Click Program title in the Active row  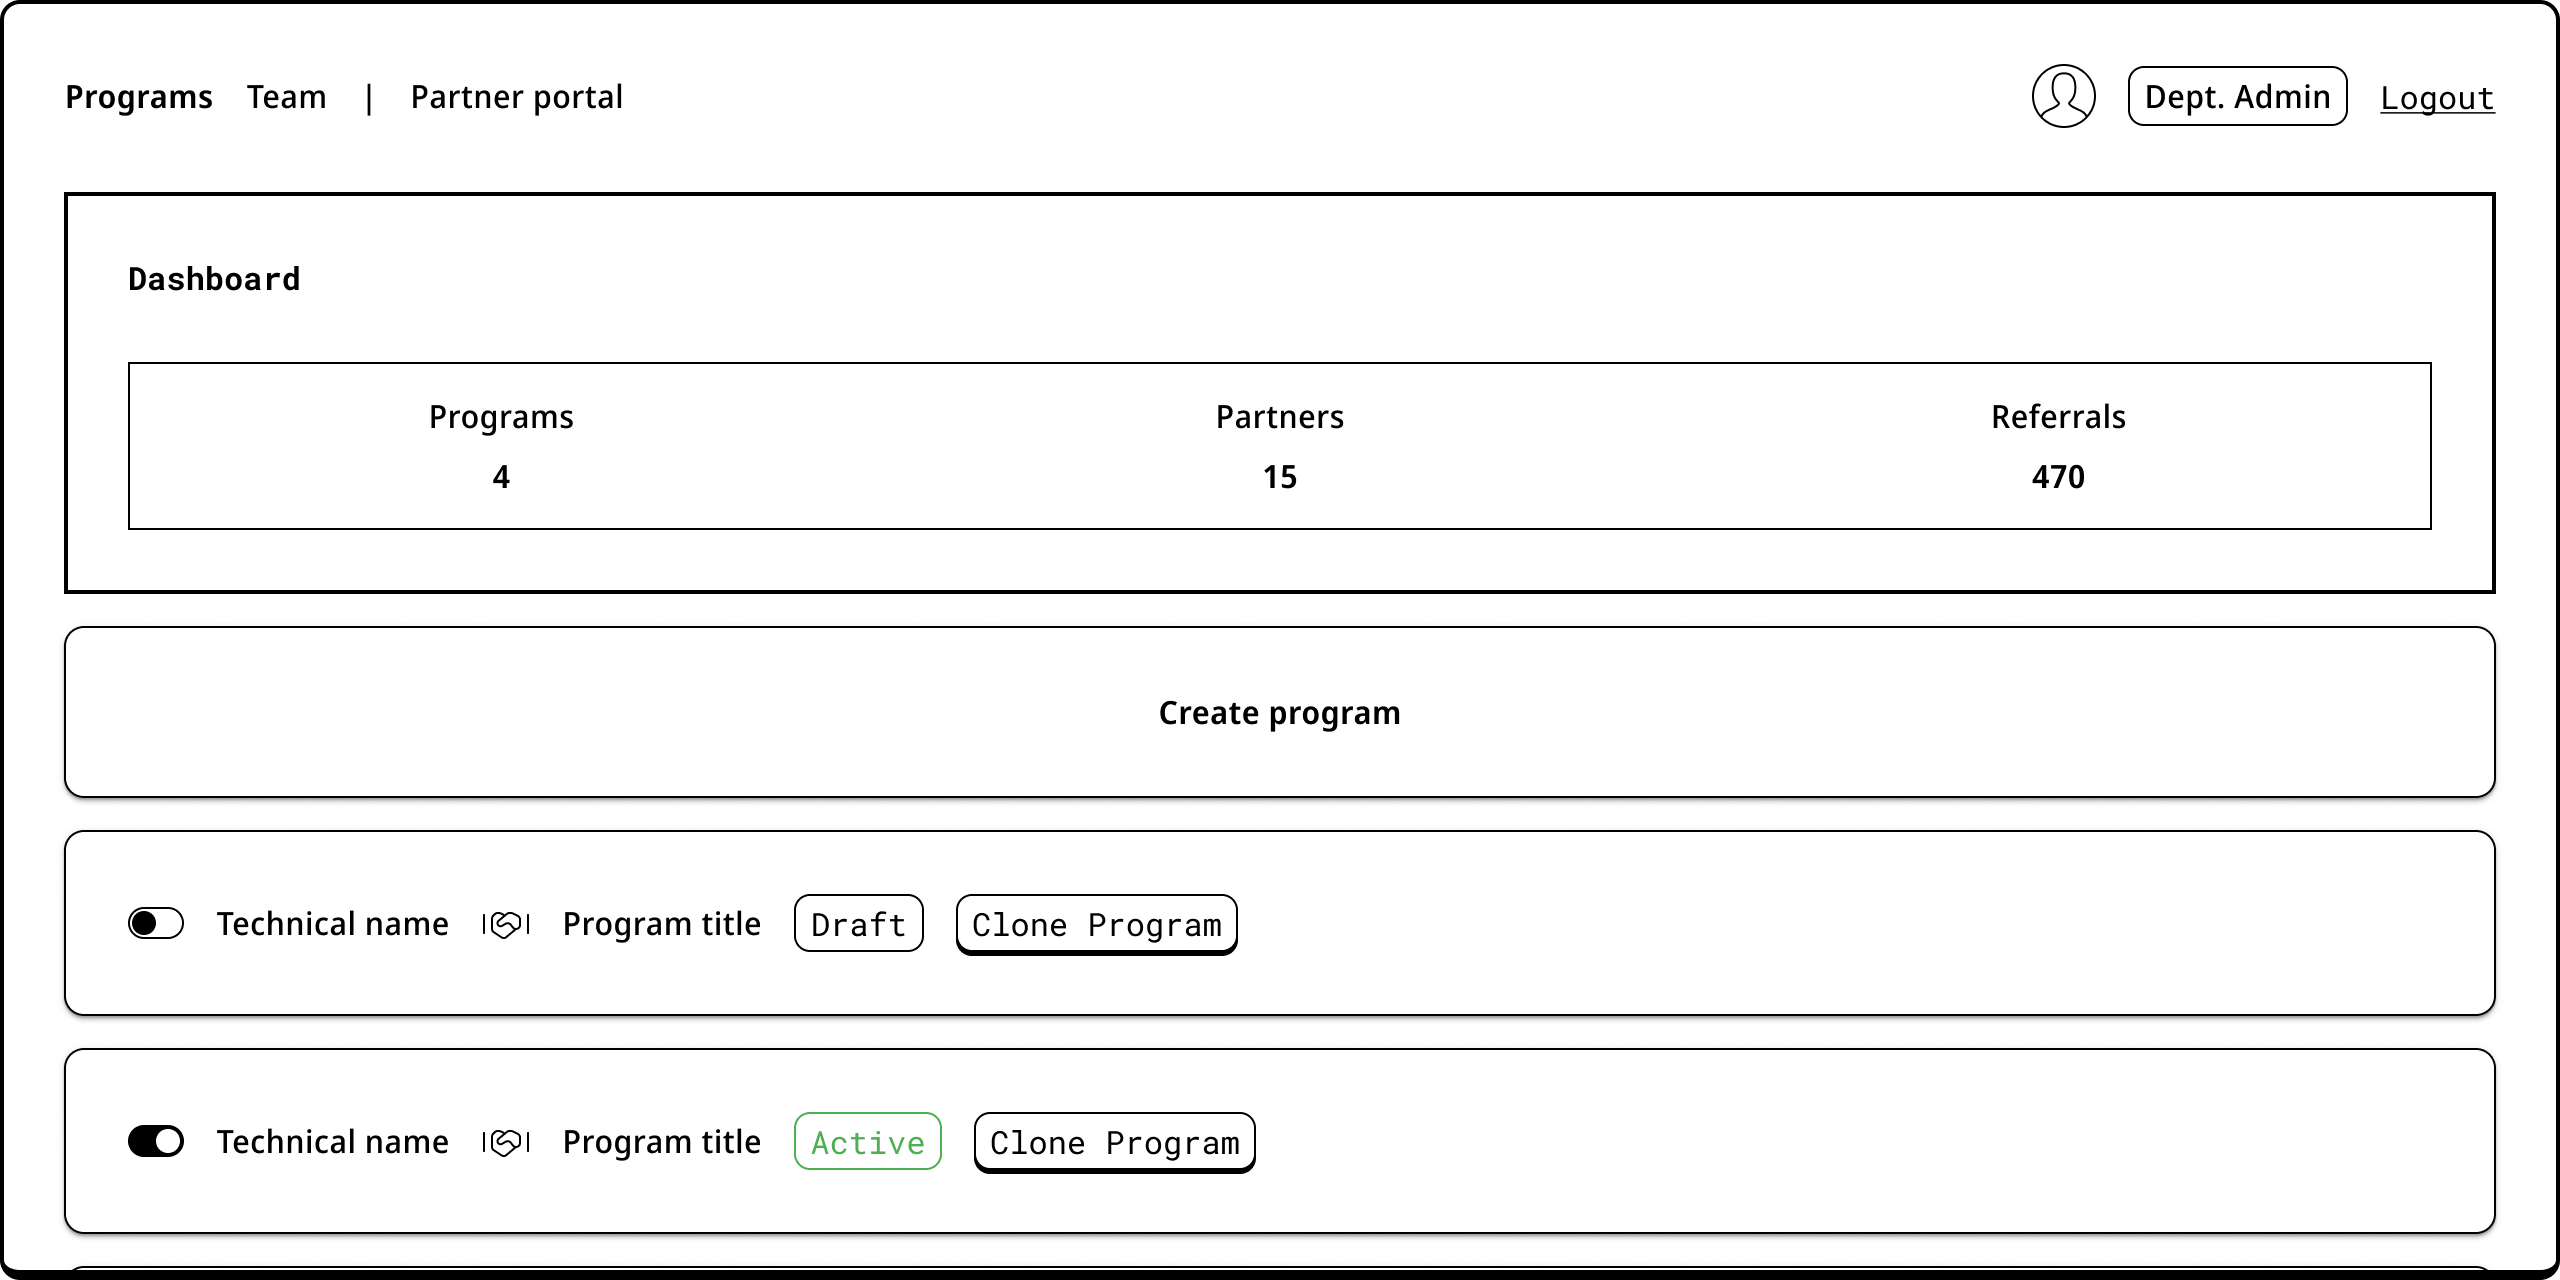(662, 1142)
